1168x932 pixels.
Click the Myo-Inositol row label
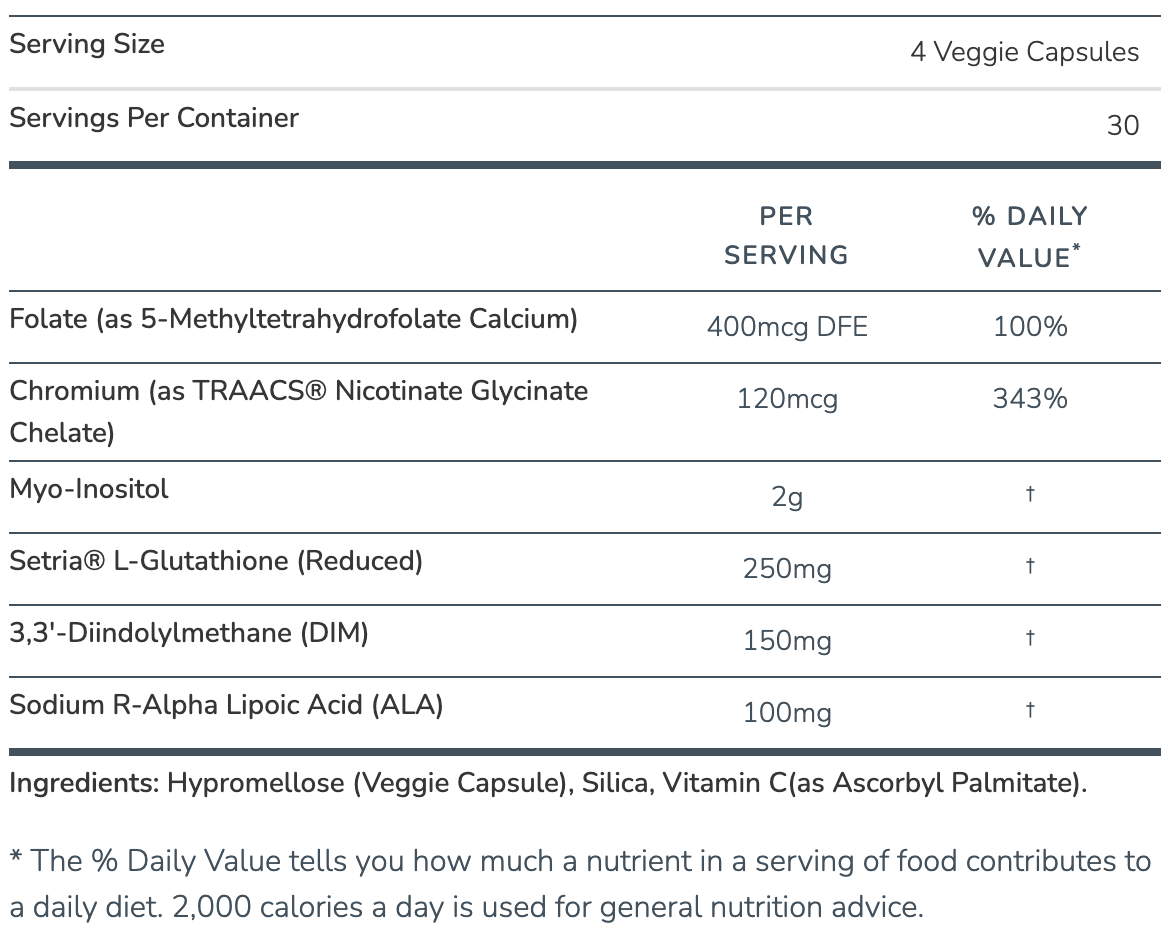click(x=89, y=489)
